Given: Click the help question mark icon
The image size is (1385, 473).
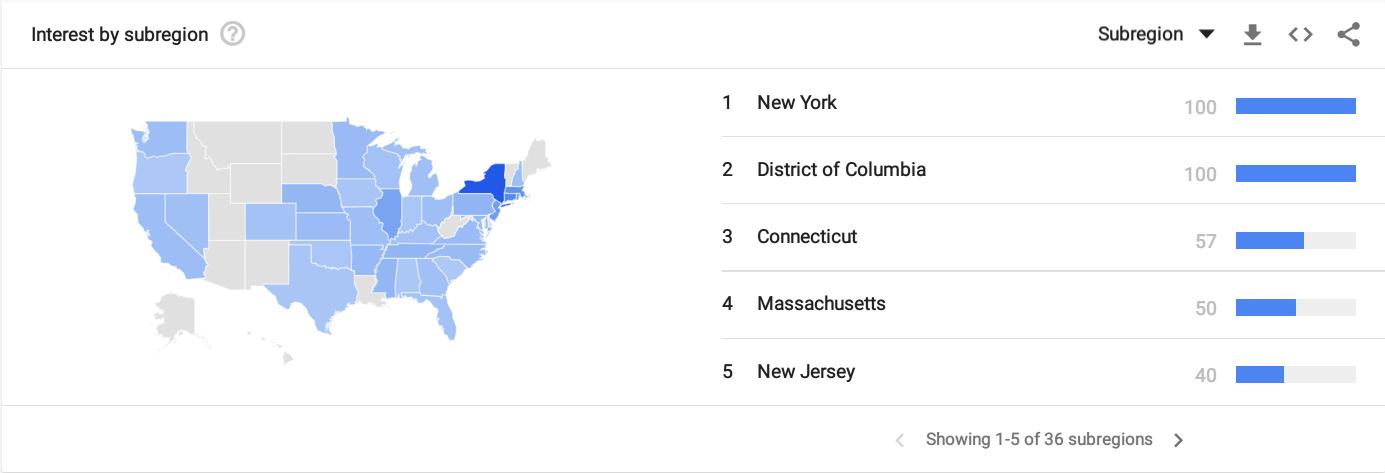Looking at the screenshot, I should (x=232, y=35).
